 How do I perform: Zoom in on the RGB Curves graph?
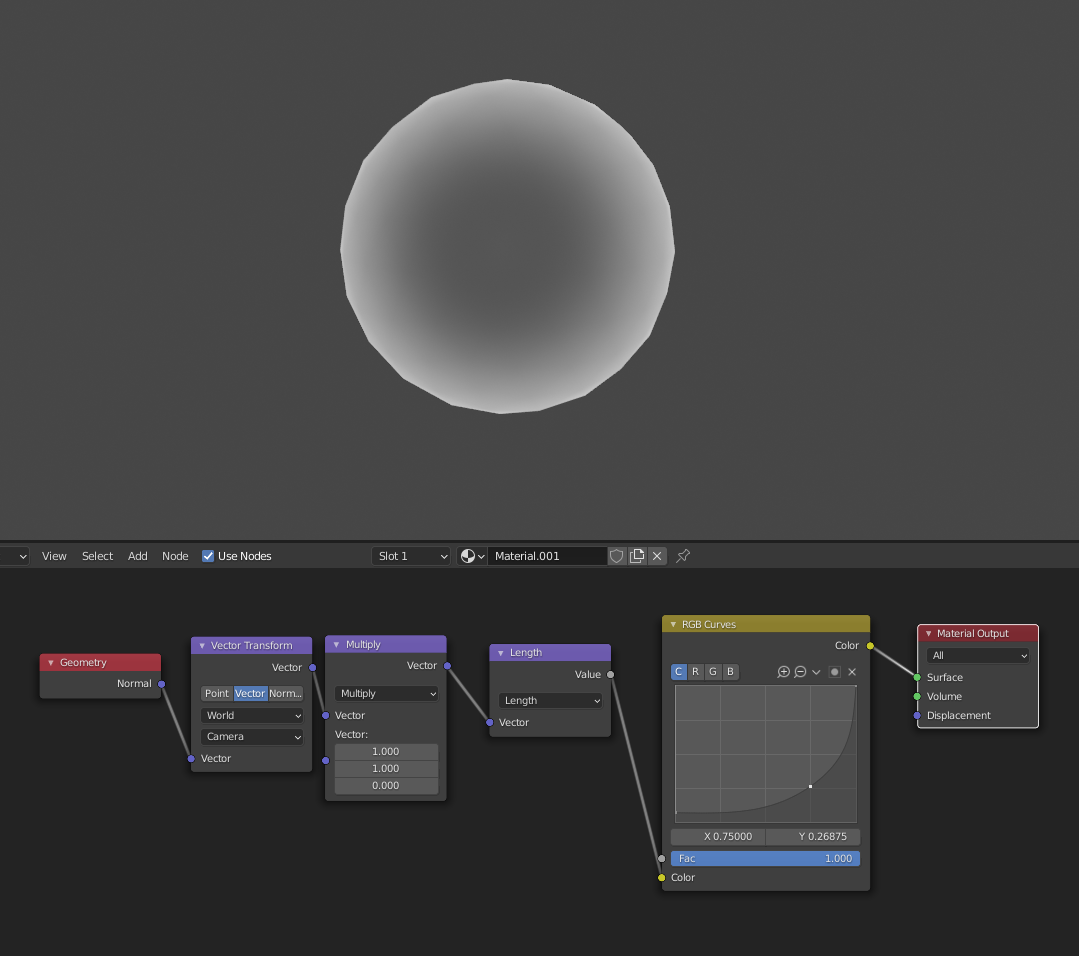783,672
